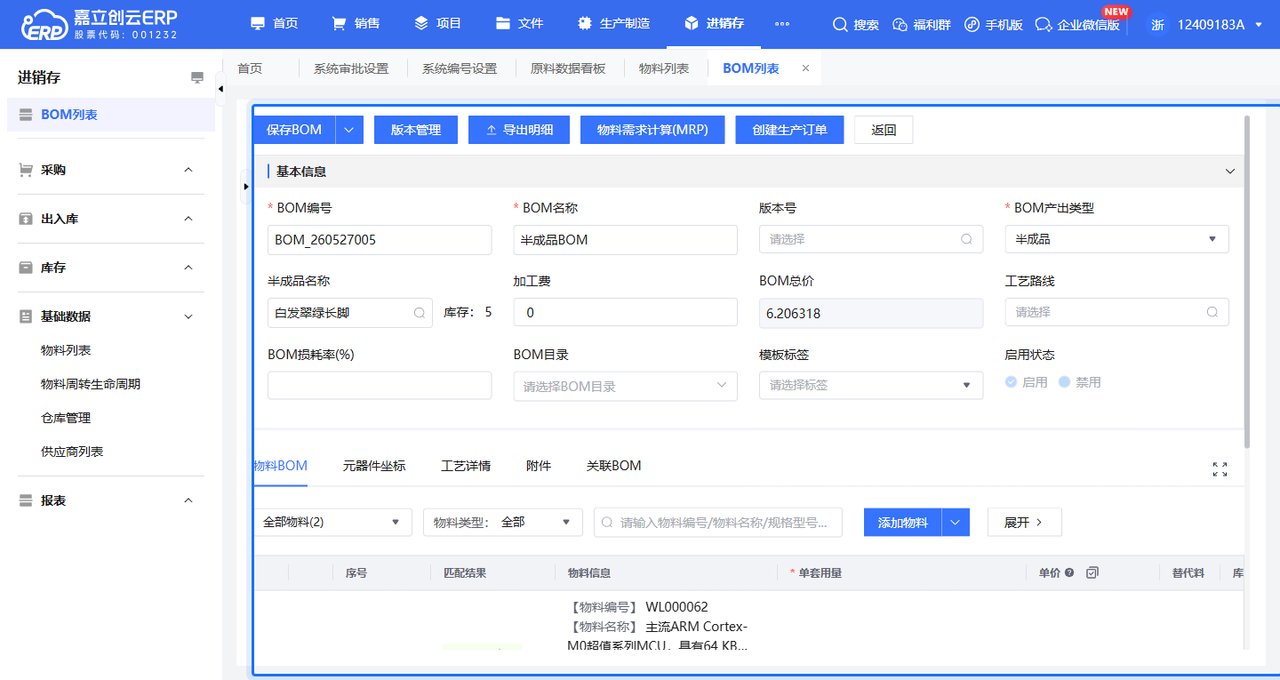Click search icon in 版本号 field
Viewport: 1280px width, 680px height.
(x=966, y=240)
